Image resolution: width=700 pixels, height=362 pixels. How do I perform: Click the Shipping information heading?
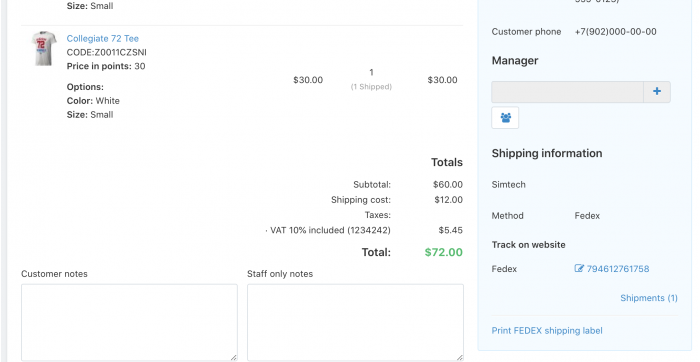547,153
